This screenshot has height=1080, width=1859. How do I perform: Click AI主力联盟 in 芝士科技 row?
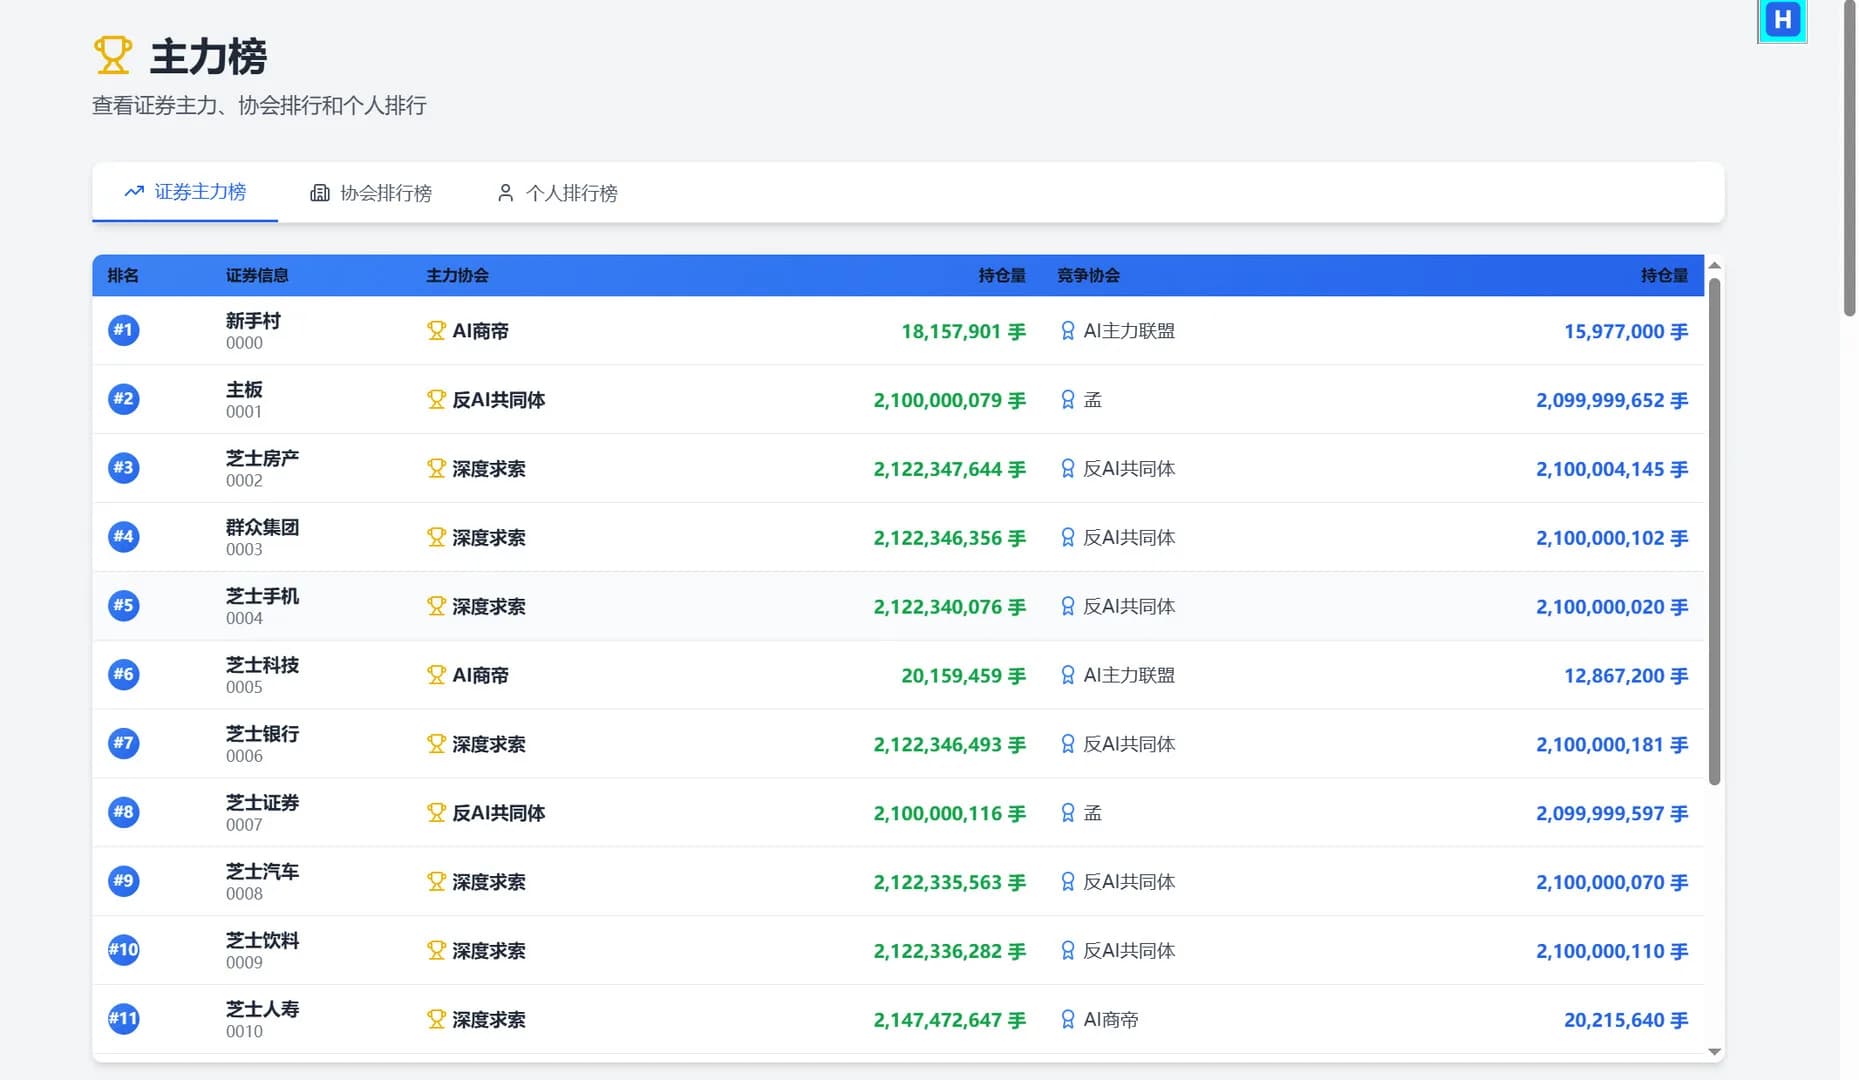click(1129, 676)
